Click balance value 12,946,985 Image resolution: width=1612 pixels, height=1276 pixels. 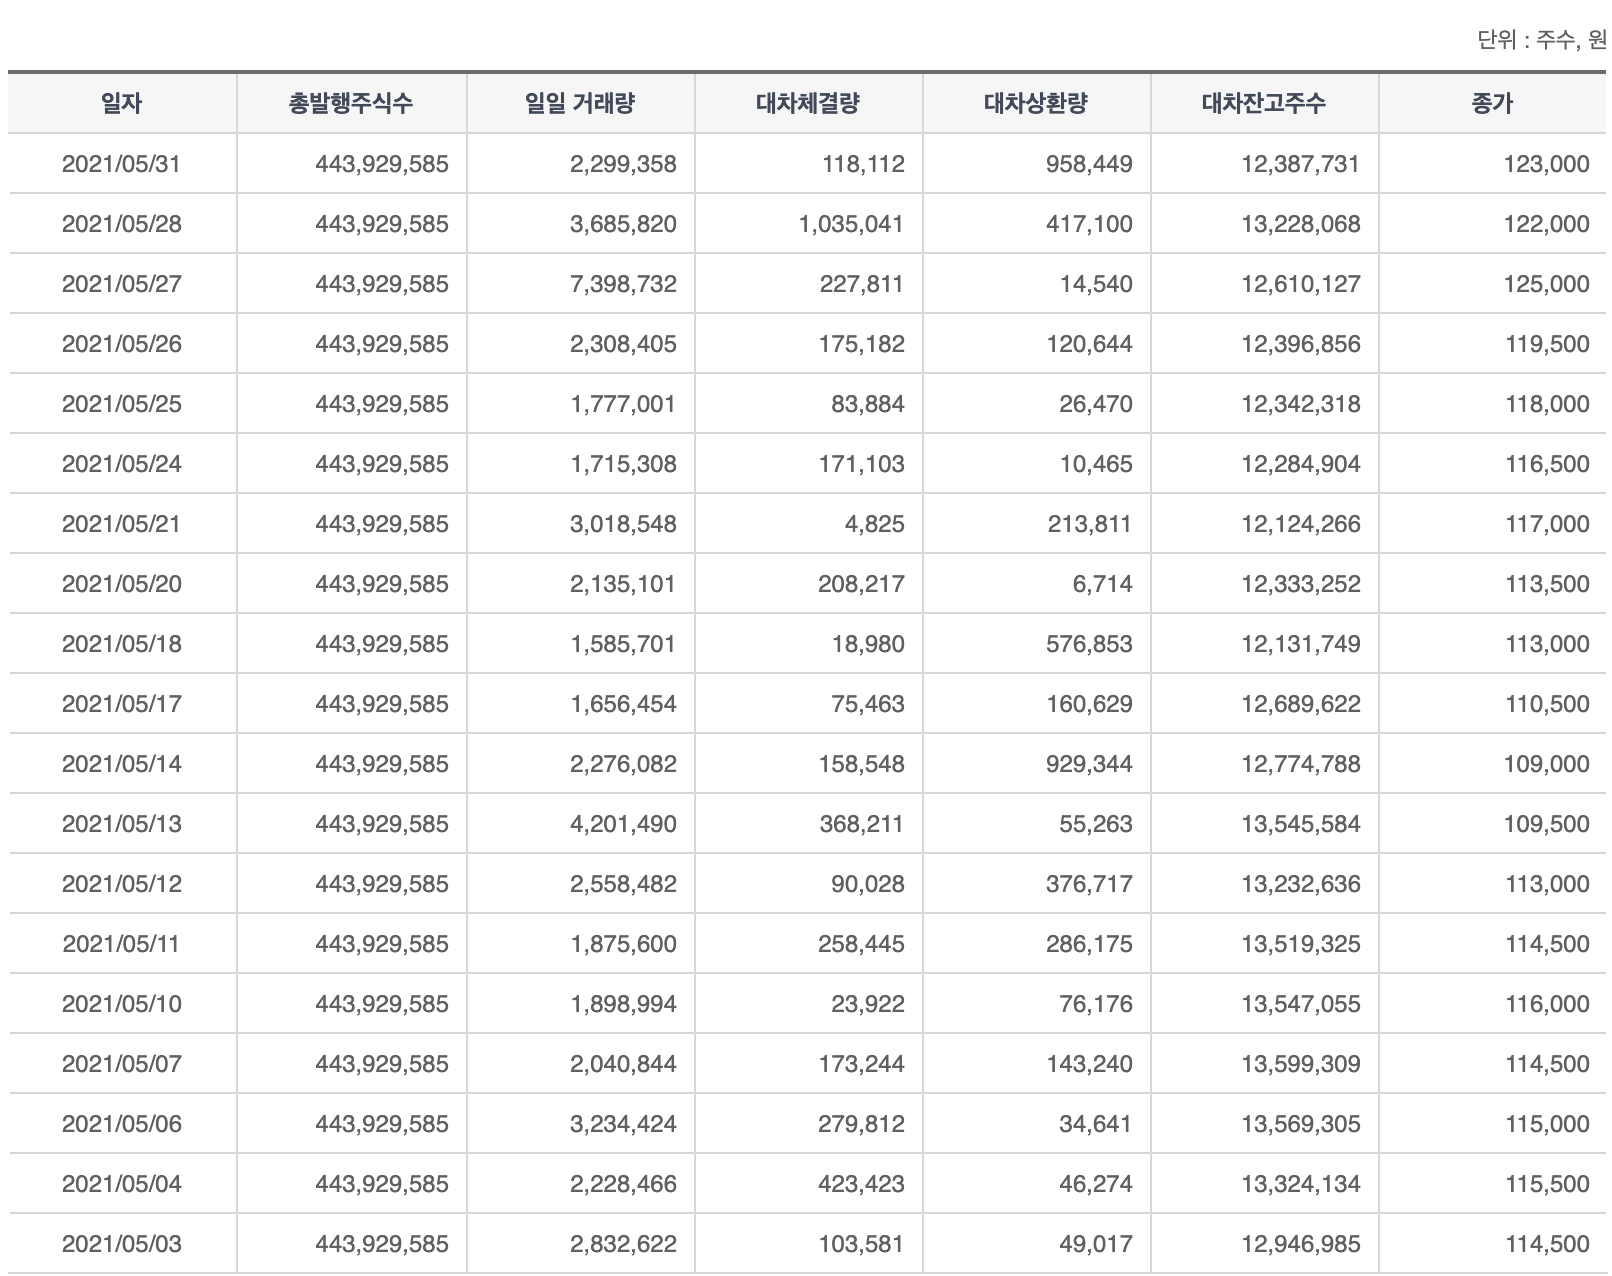1301,1244
